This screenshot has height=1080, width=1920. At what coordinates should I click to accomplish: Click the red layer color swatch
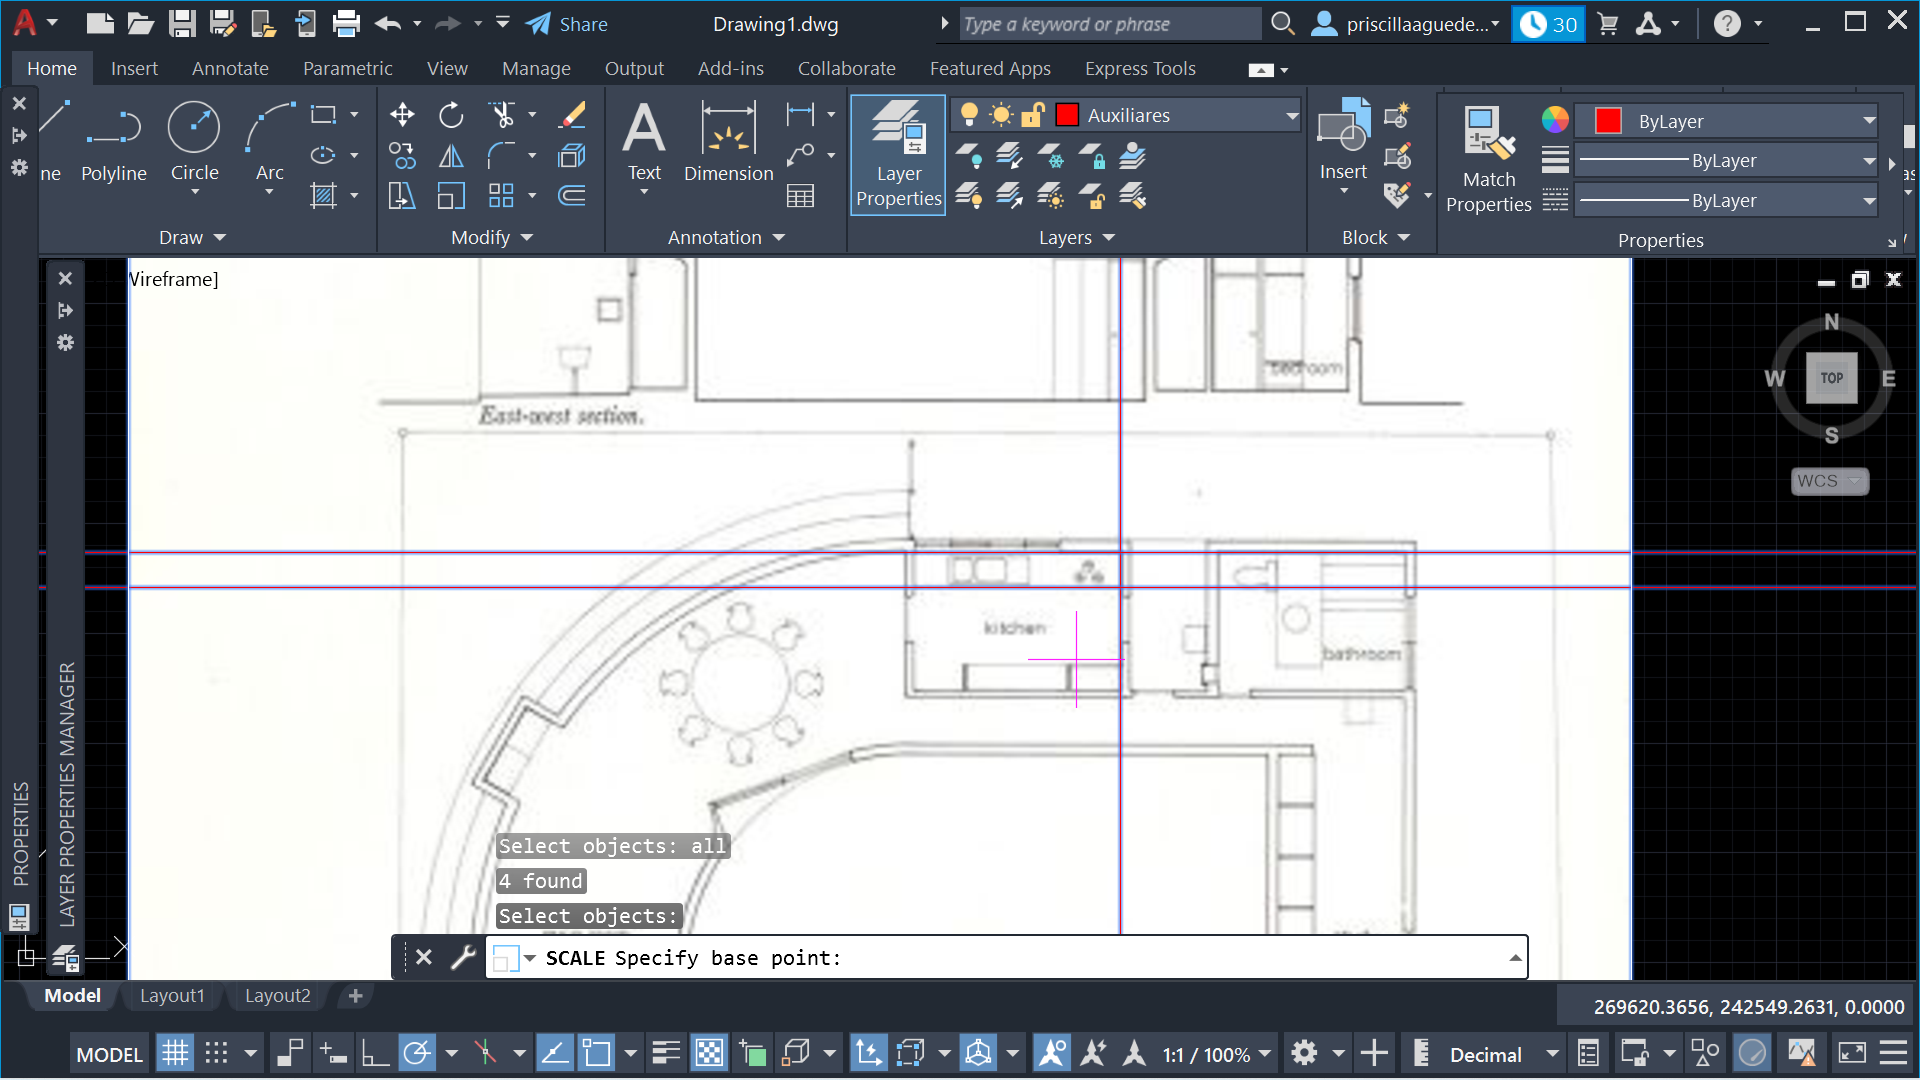tap(1067, 115)
